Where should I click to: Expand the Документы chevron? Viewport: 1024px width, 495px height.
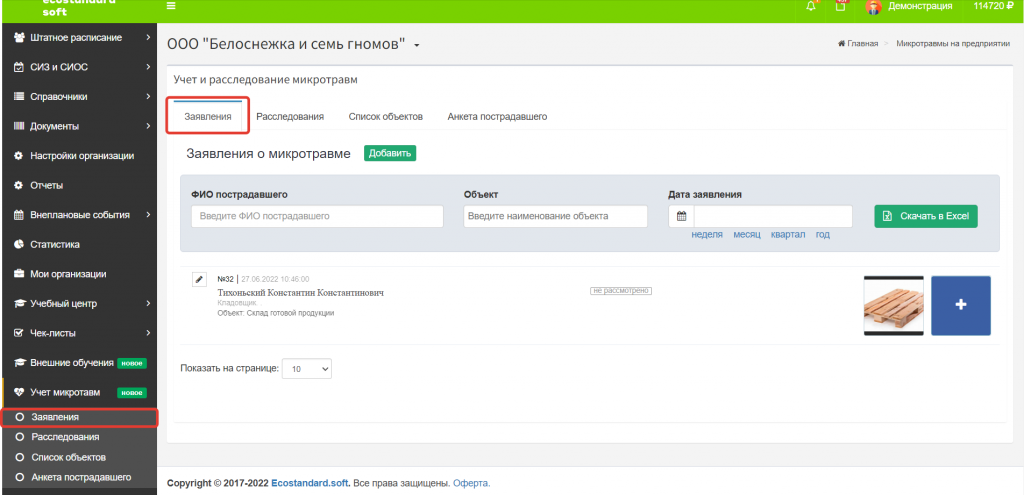tap(148, 126)
